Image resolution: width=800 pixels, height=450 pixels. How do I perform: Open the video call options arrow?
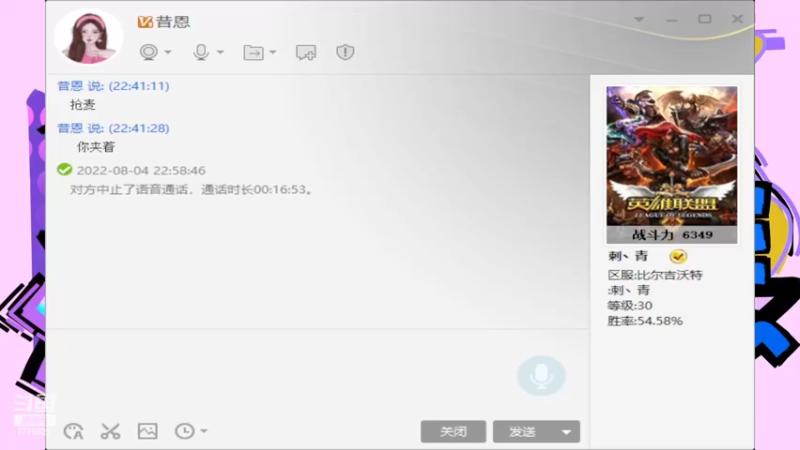click(168, 52)
